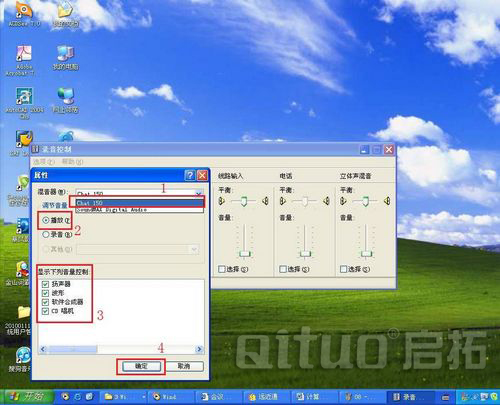
Task: Open the 我的文档 folder desktop icon
Action: pyautogui.click(x=65, y=14)
